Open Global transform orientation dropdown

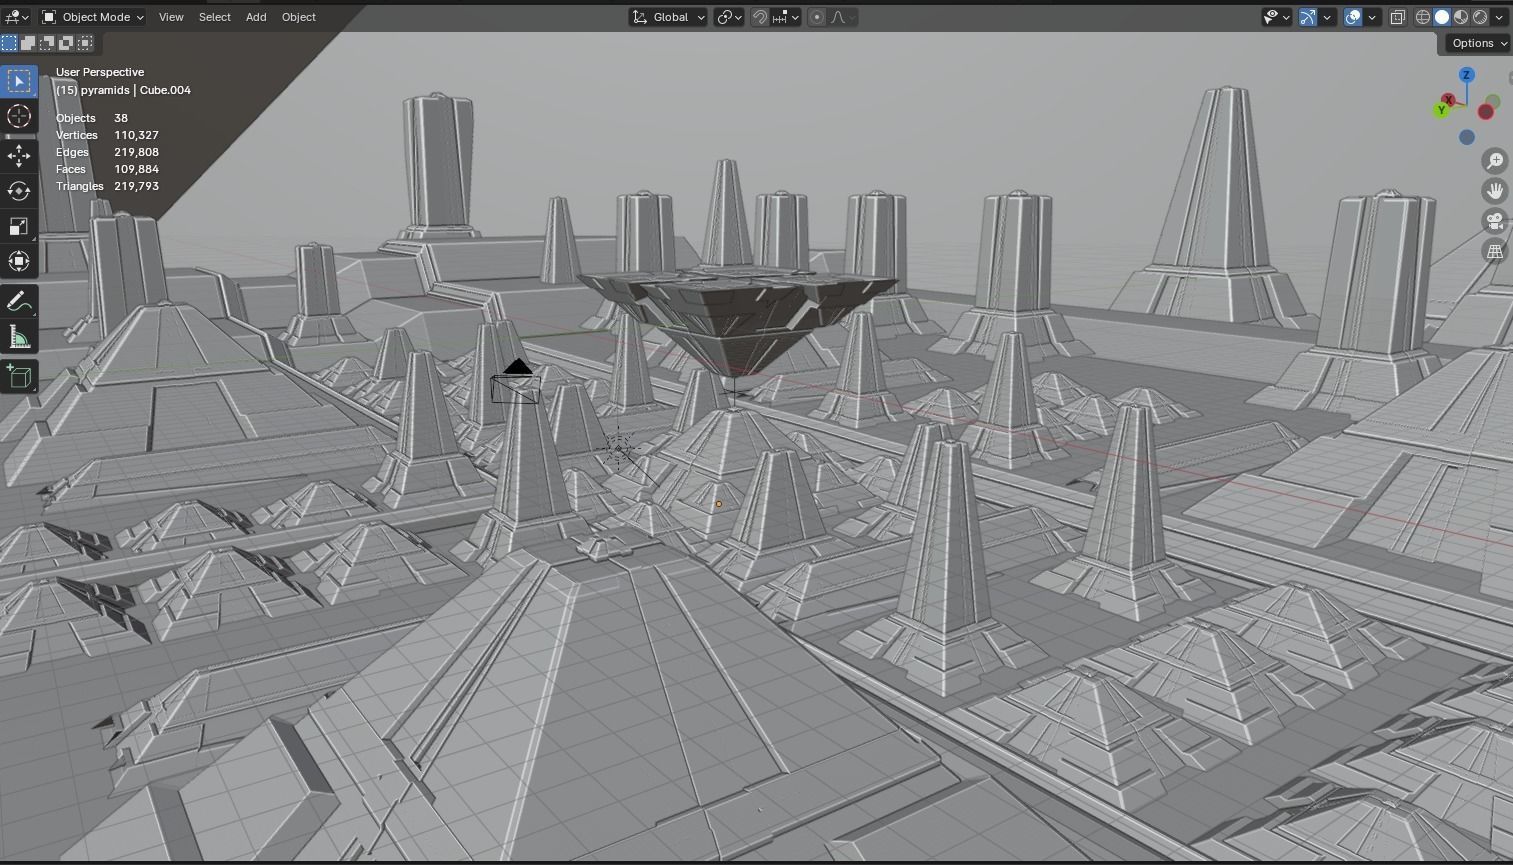pyautogui.click(x=668, y=17)
